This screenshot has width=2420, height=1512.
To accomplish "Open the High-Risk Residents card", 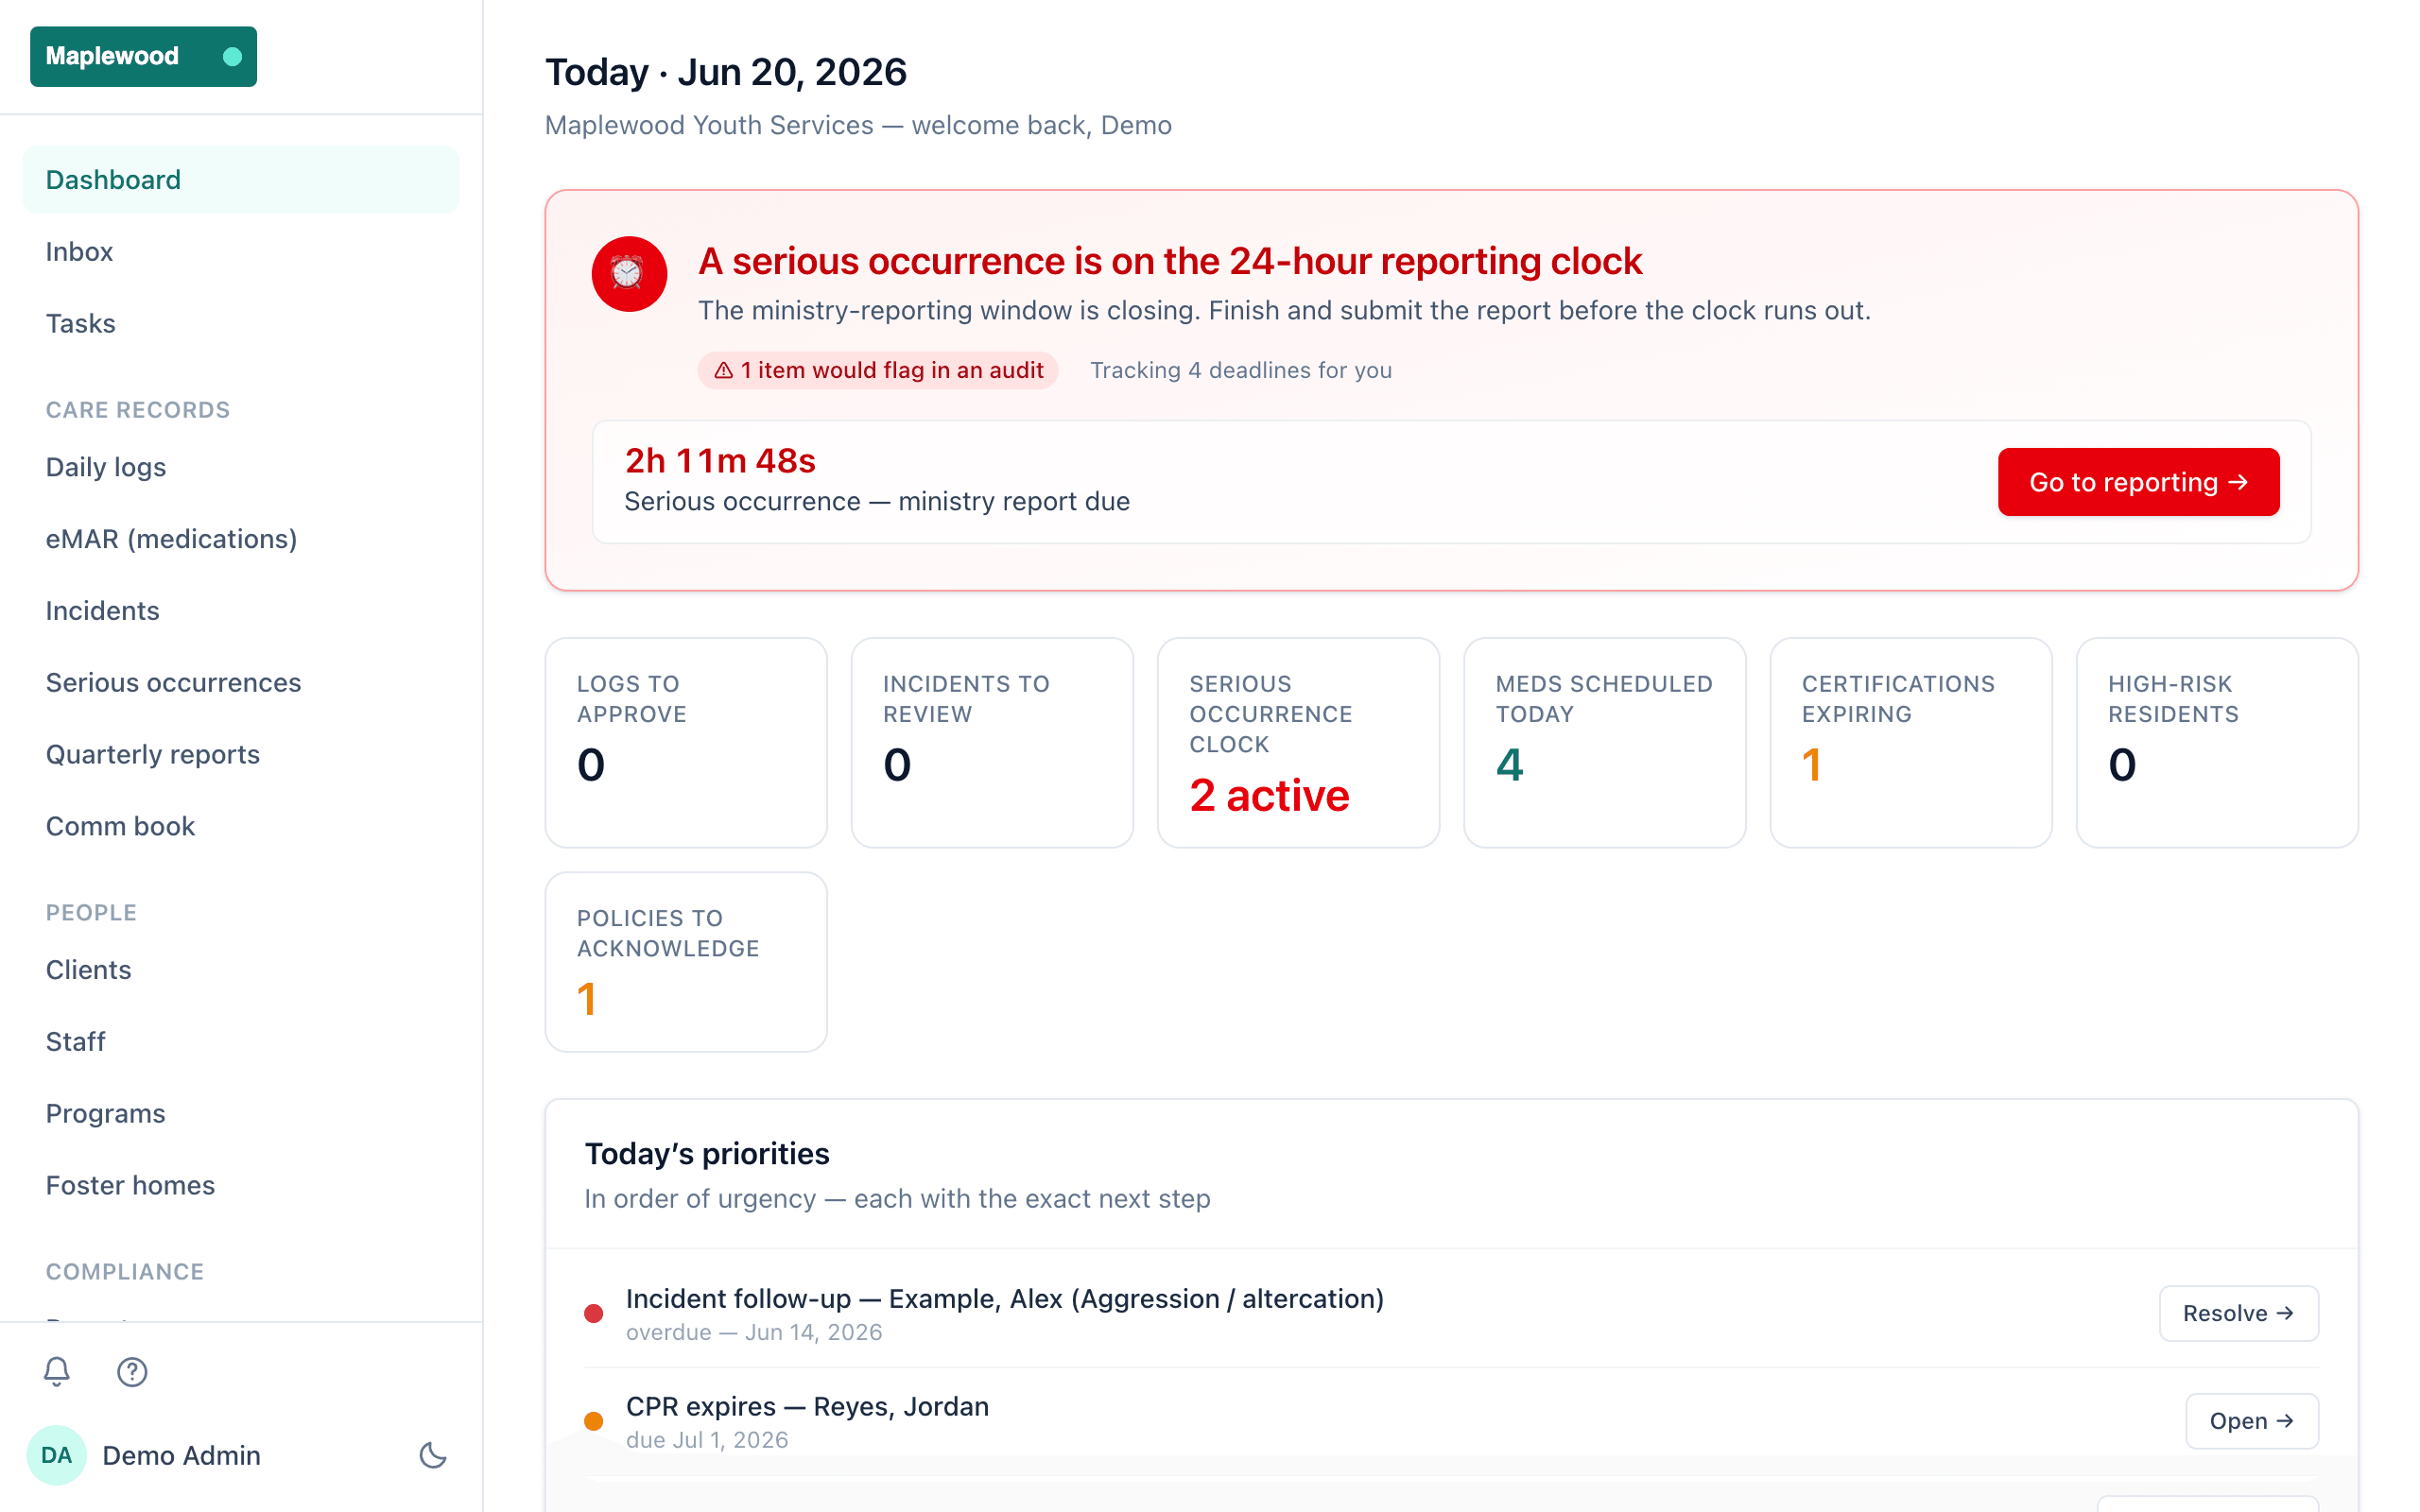I will point(2217,743).
